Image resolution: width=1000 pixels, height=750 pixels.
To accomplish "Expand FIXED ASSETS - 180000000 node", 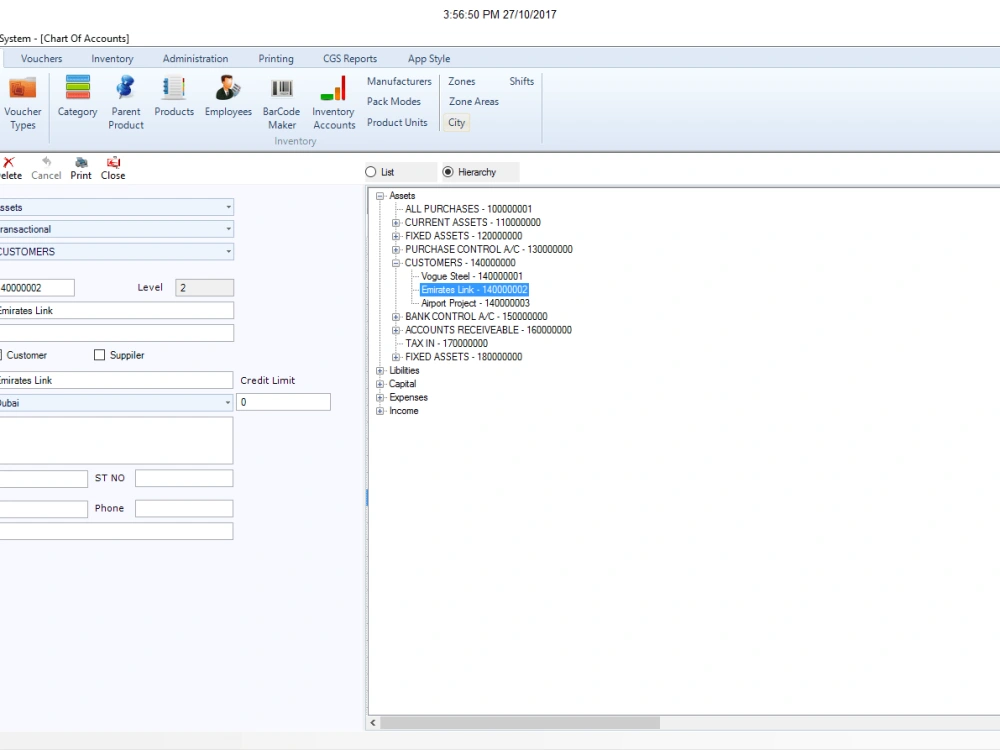I will tap(396, 357).
